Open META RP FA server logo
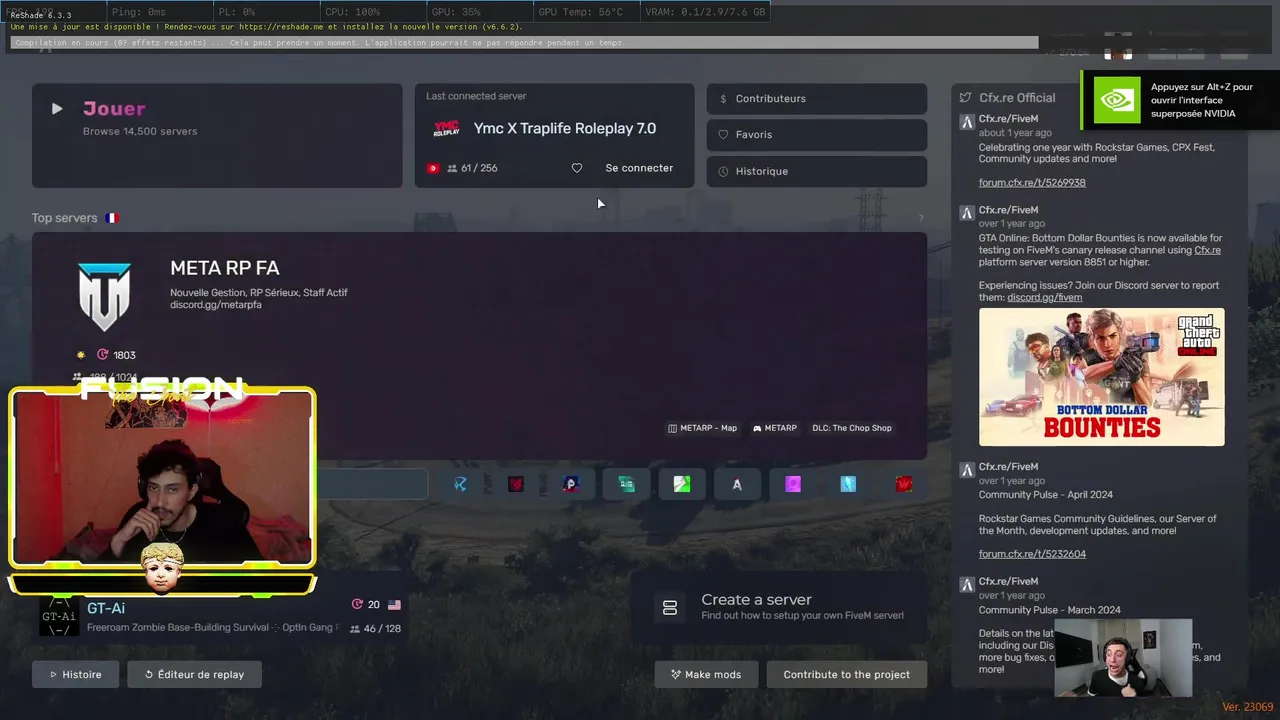 click(105, 297)
